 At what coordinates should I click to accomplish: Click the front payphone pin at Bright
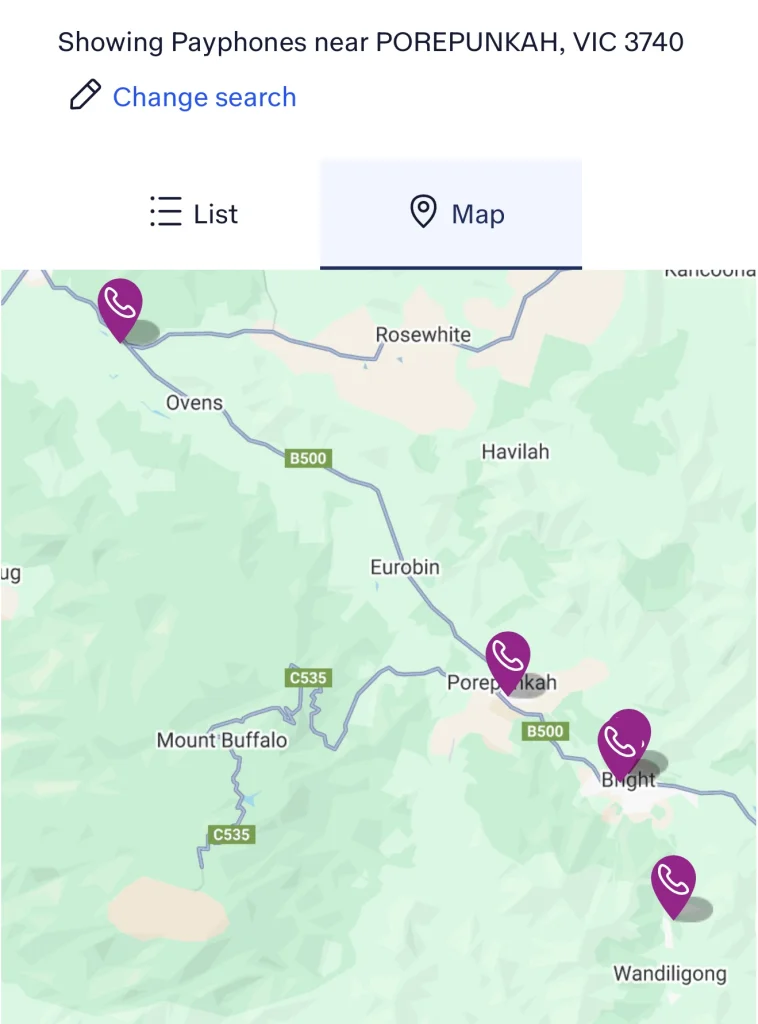pyautogui.click(x=618, y=746)
